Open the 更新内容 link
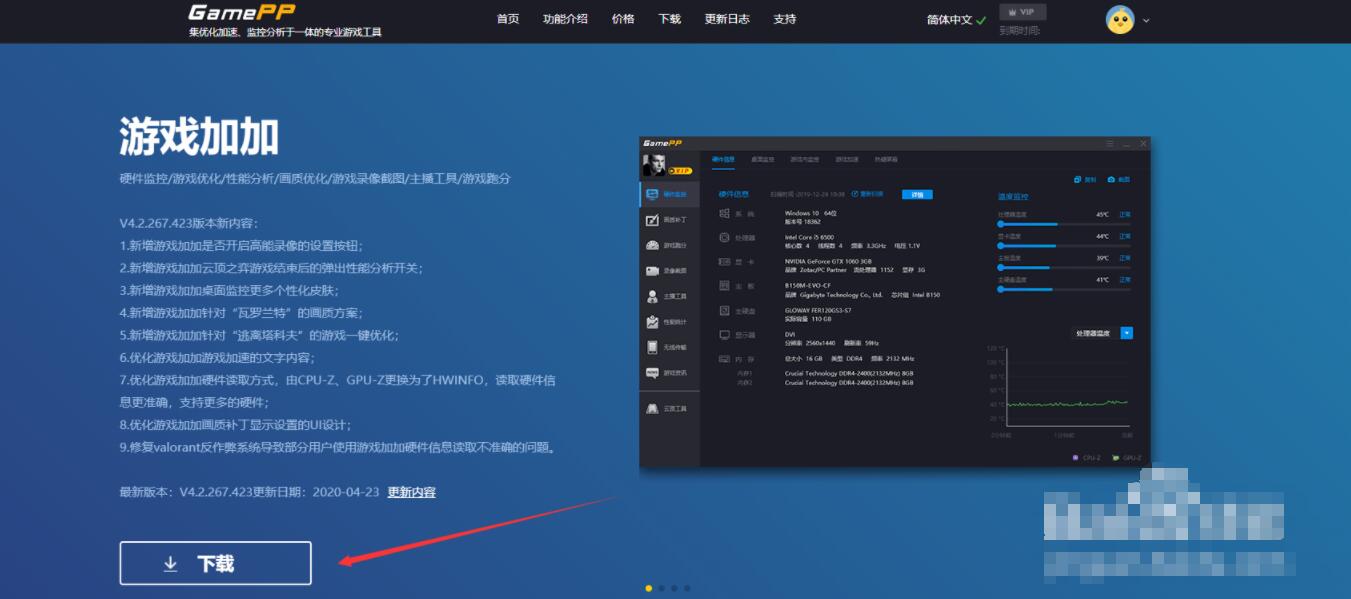The width and height of the screenshot is (1351, 599). [411, 492]
